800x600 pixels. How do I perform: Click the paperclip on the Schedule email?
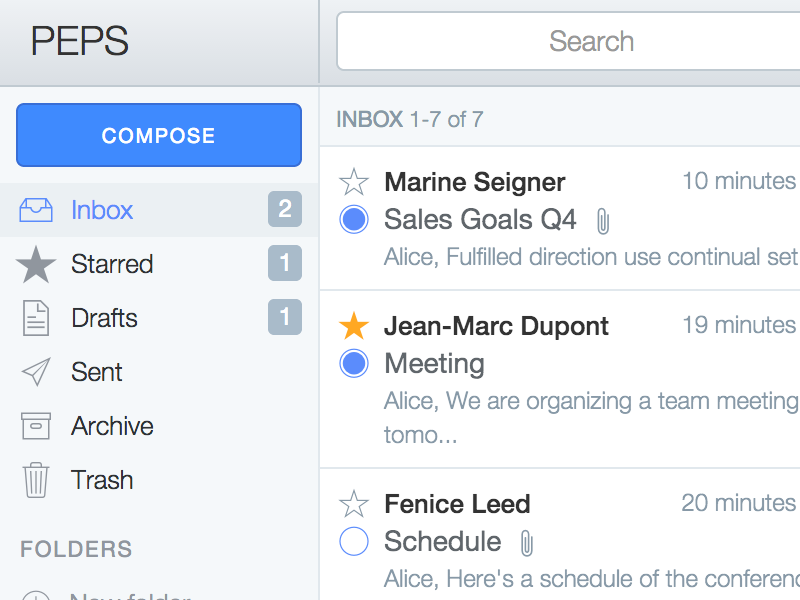coord(527,541)
